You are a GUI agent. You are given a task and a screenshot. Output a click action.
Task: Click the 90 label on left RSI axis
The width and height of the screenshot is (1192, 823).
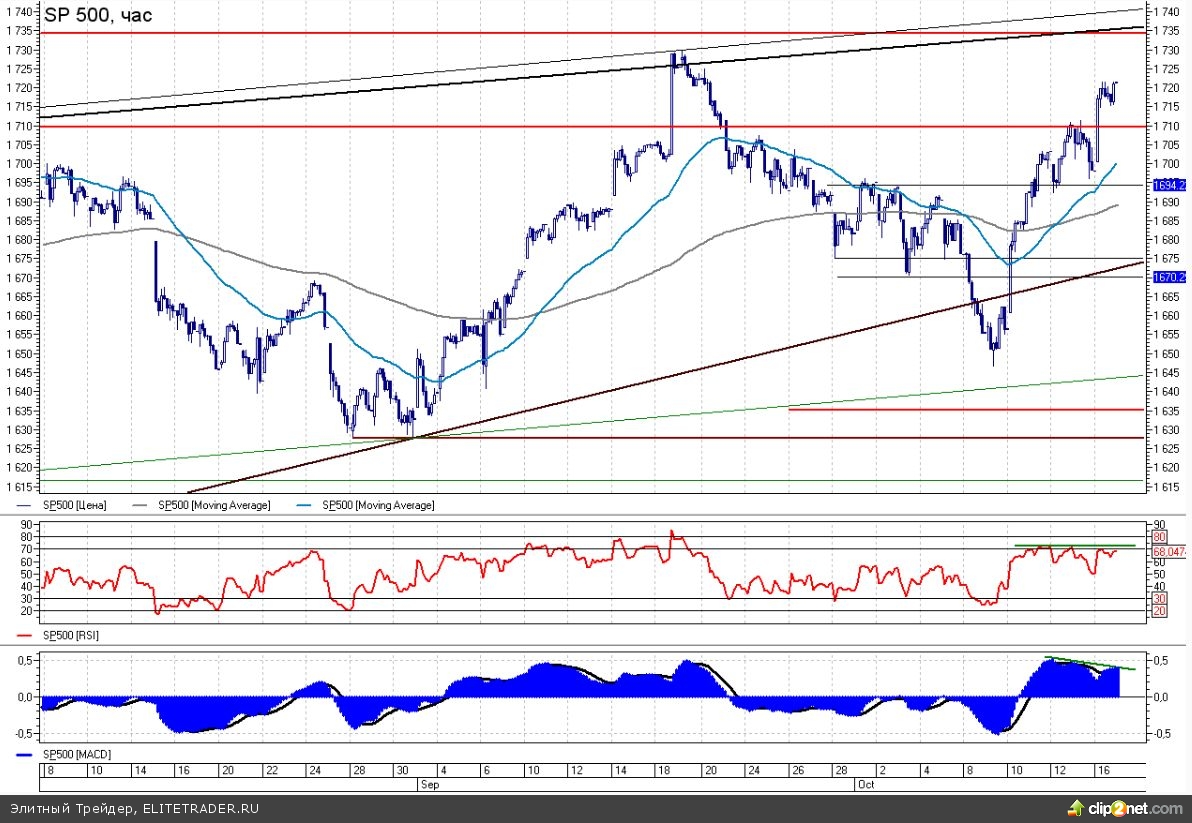click(26, 524)
